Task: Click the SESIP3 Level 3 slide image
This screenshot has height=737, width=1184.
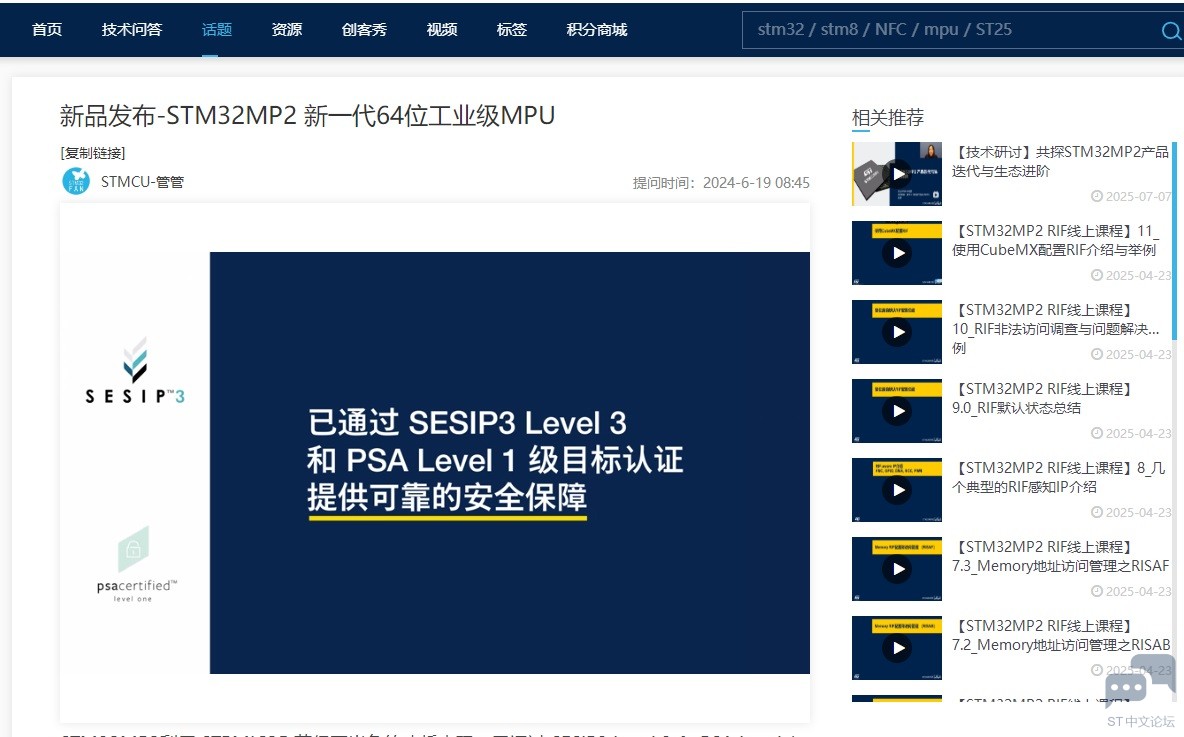Action: coord(510,462)
